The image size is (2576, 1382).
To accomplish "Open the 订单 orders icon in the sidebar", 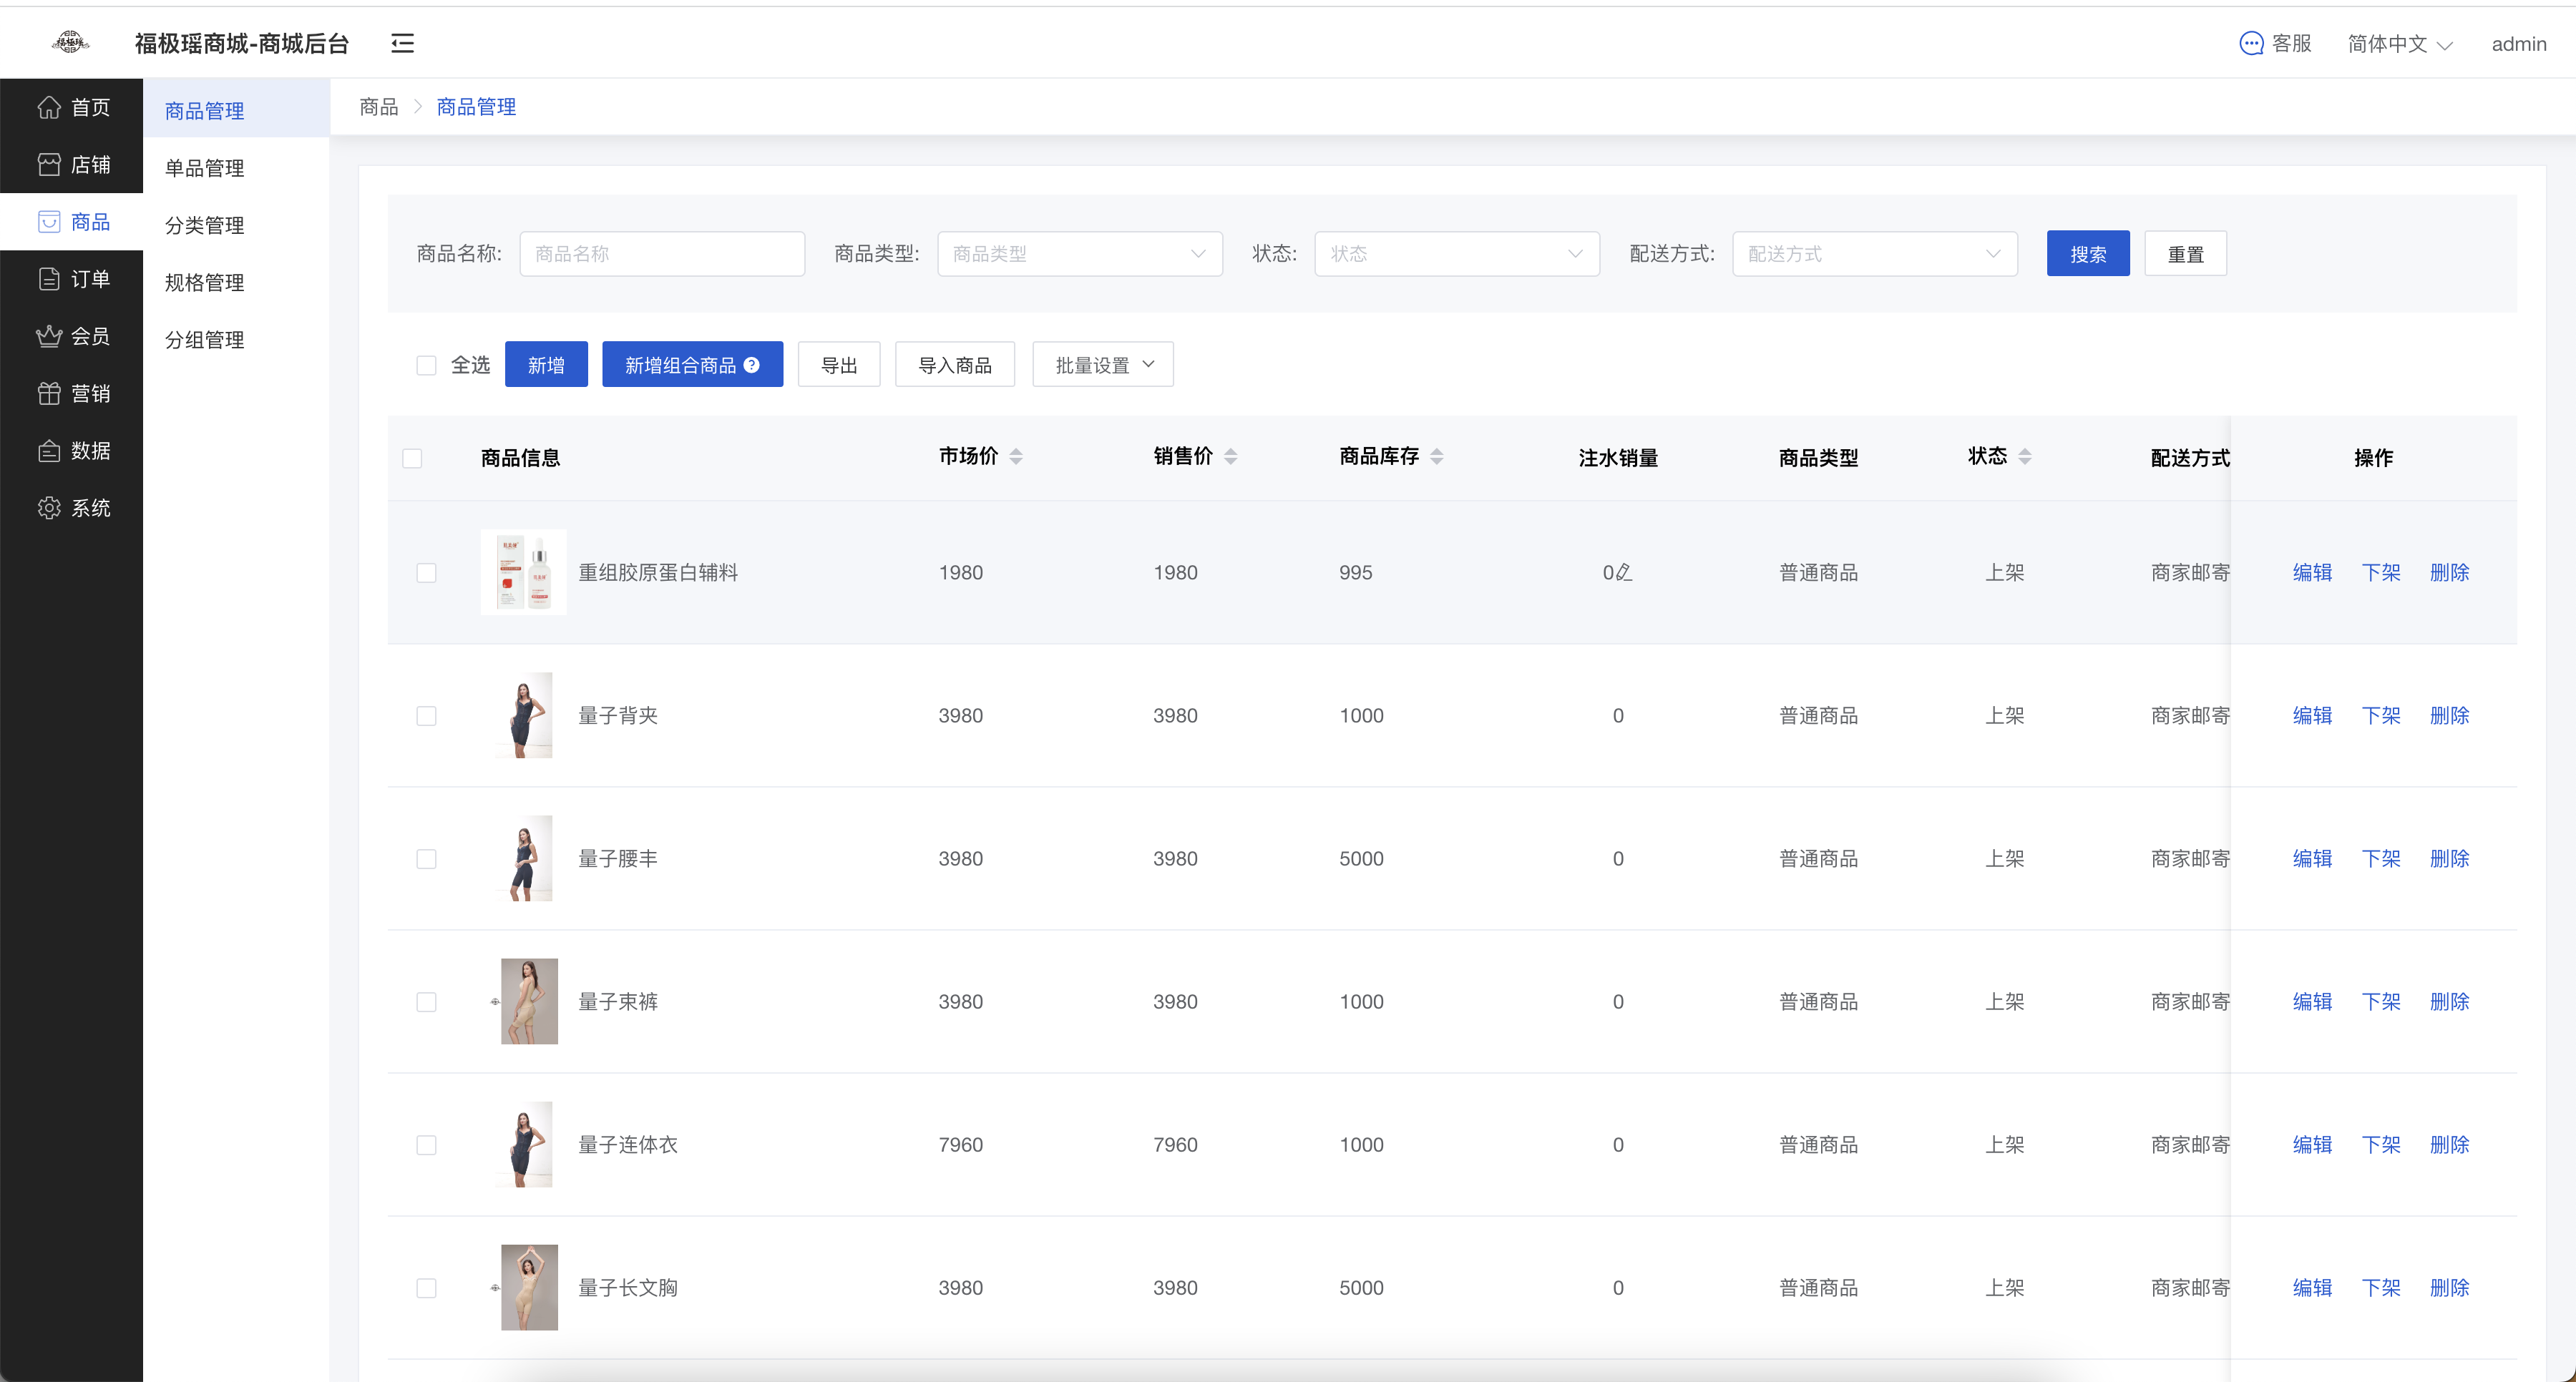I will tap(49, 278).
